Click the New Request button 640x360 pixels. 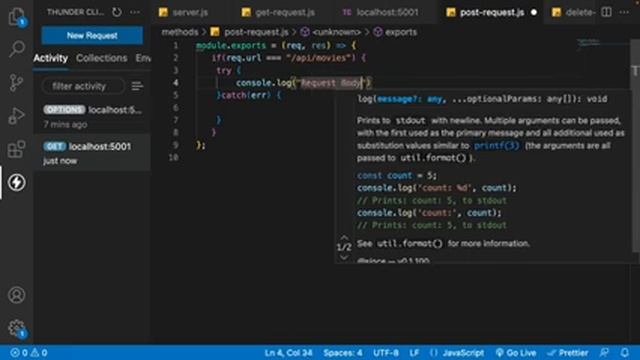pos(92,36)
